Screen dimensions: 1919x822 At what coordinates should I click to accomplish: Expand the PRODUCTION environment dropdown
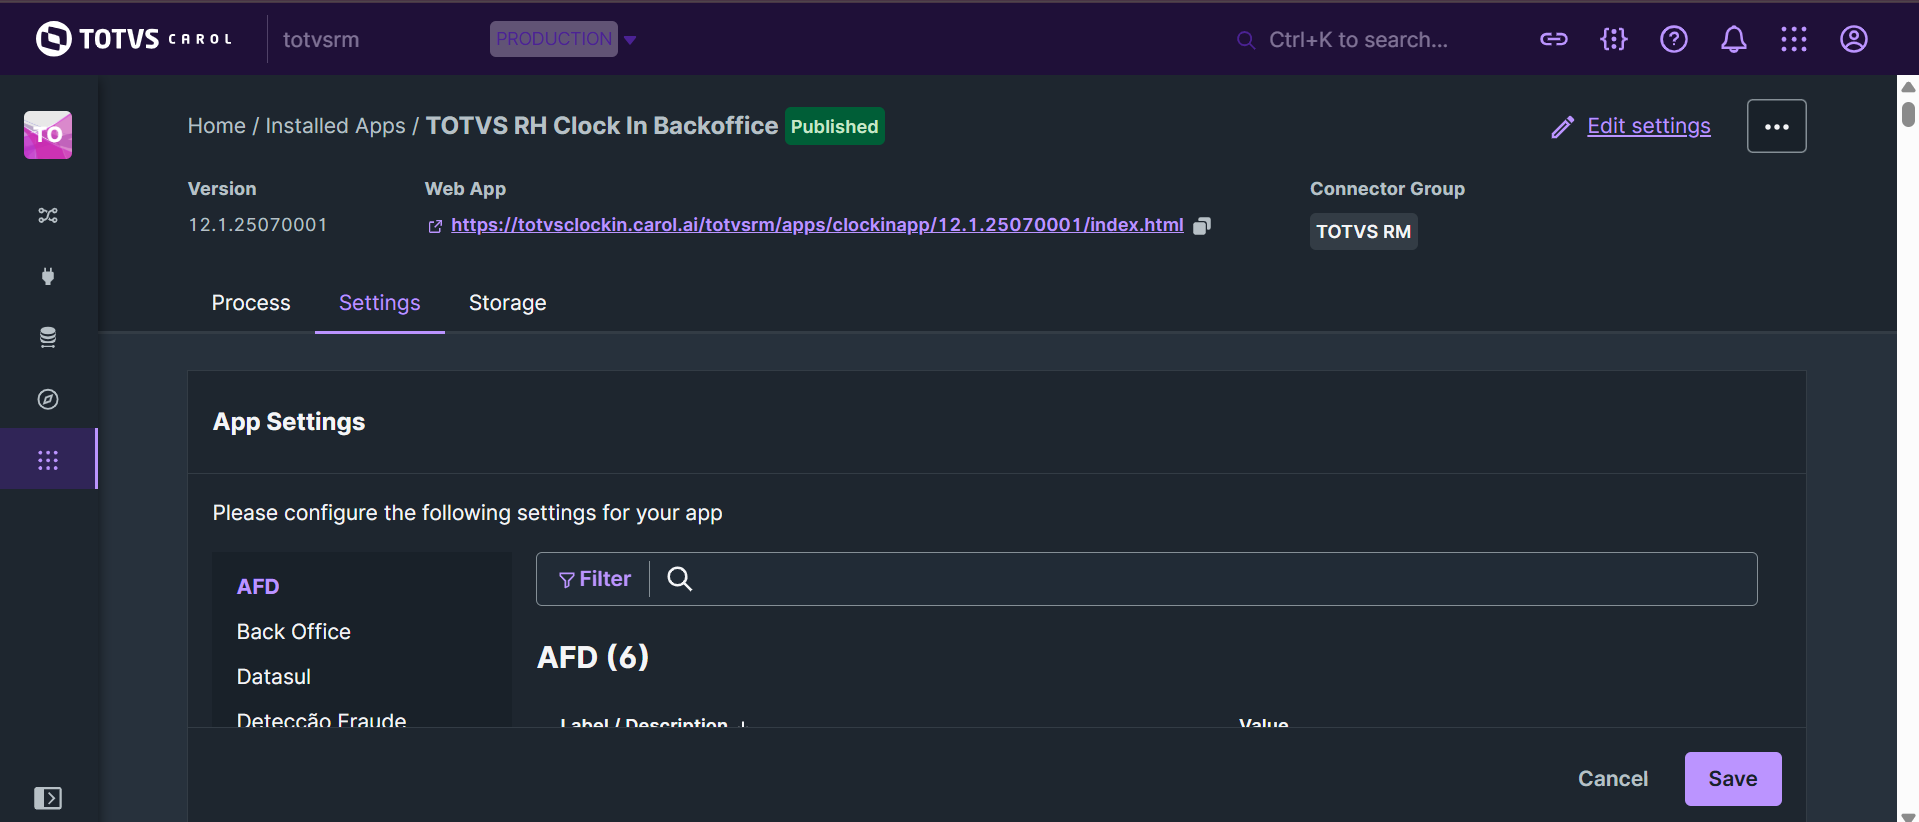pos(630,40)
